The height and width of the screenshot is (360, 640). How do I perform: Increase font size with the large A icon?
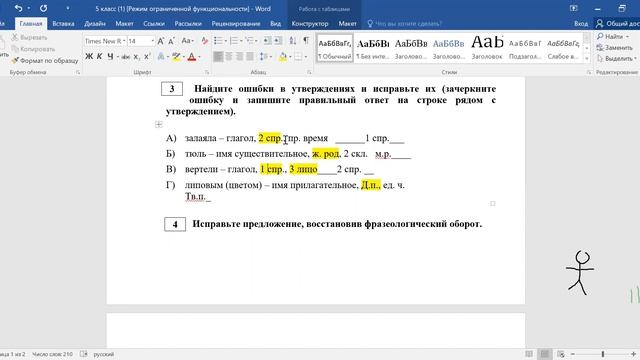pos(161,41)
